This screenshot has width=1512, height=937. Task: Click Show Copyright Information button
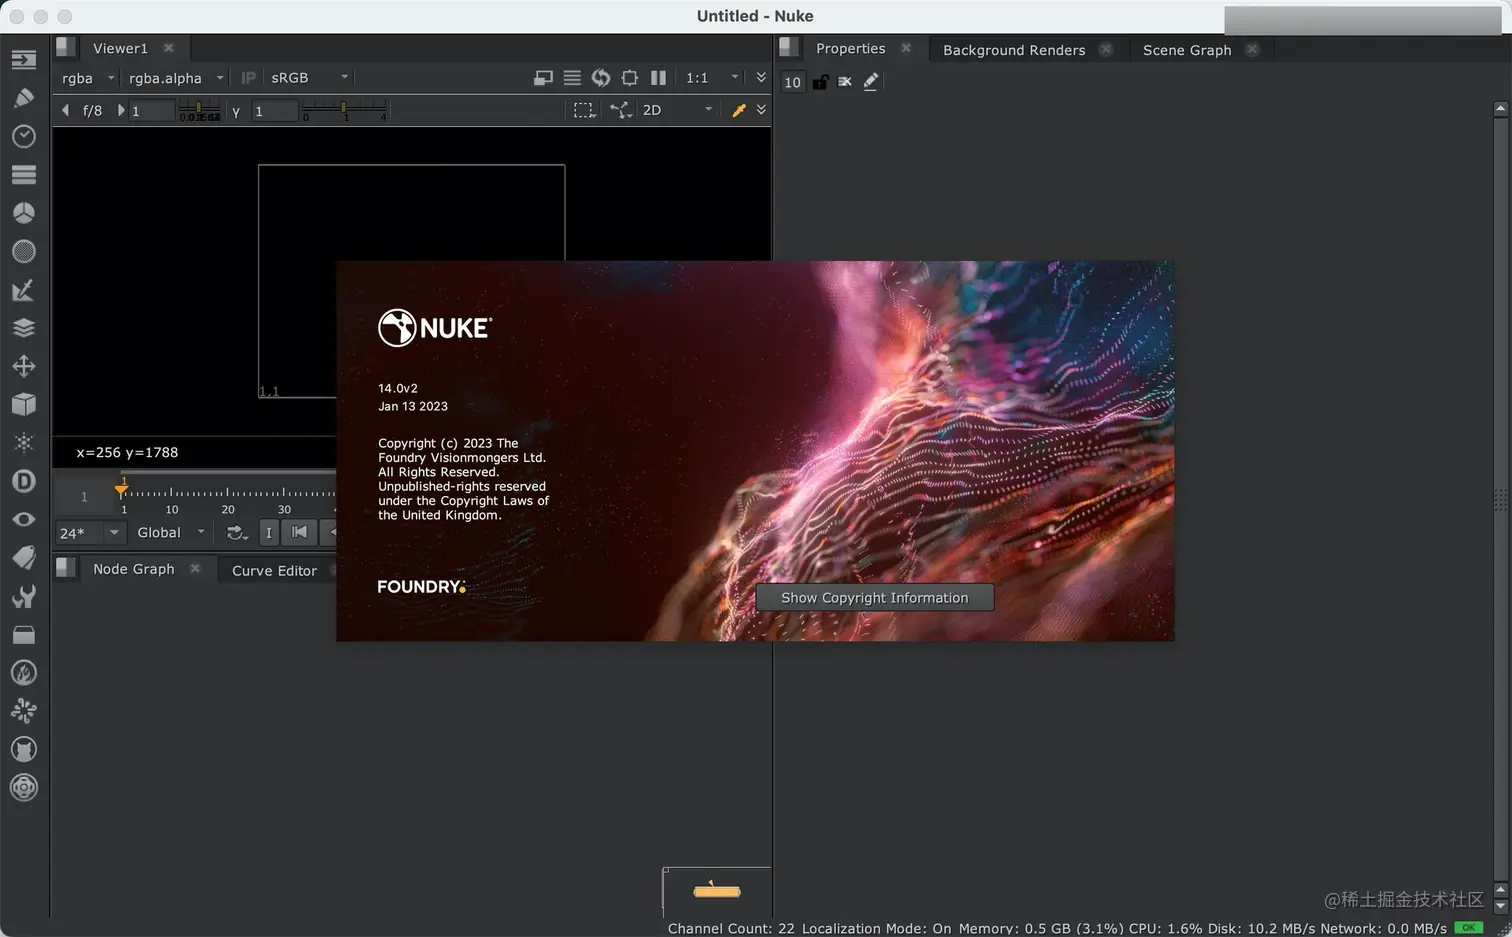(x=875, y=598)
